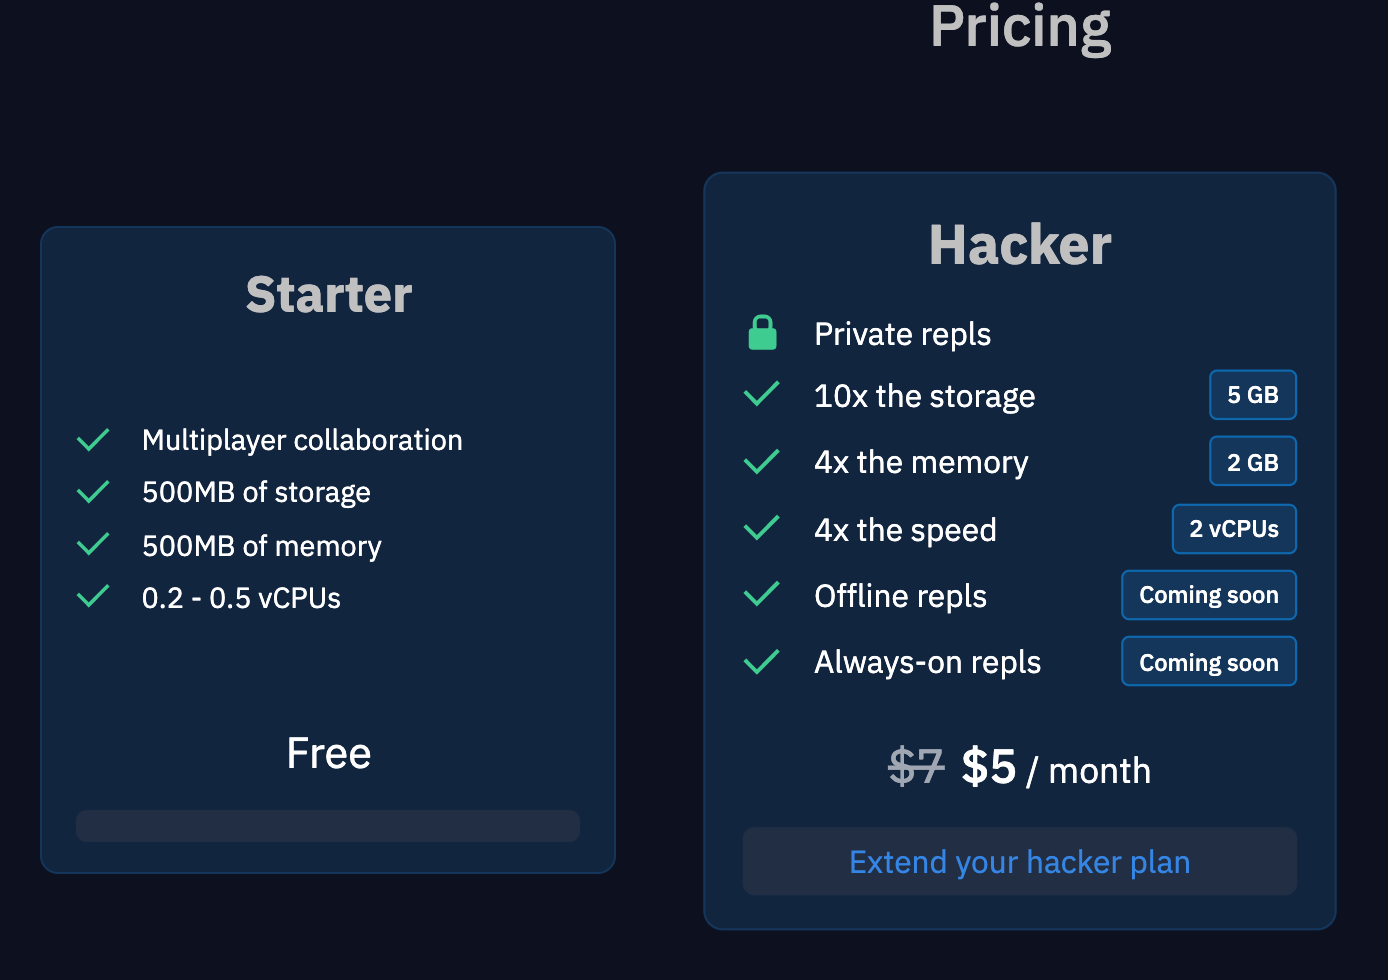Viewport: 1388px width, 980px height.
Task: Click Coming soon badge for Always-on repls
Action: point(1209,662)
